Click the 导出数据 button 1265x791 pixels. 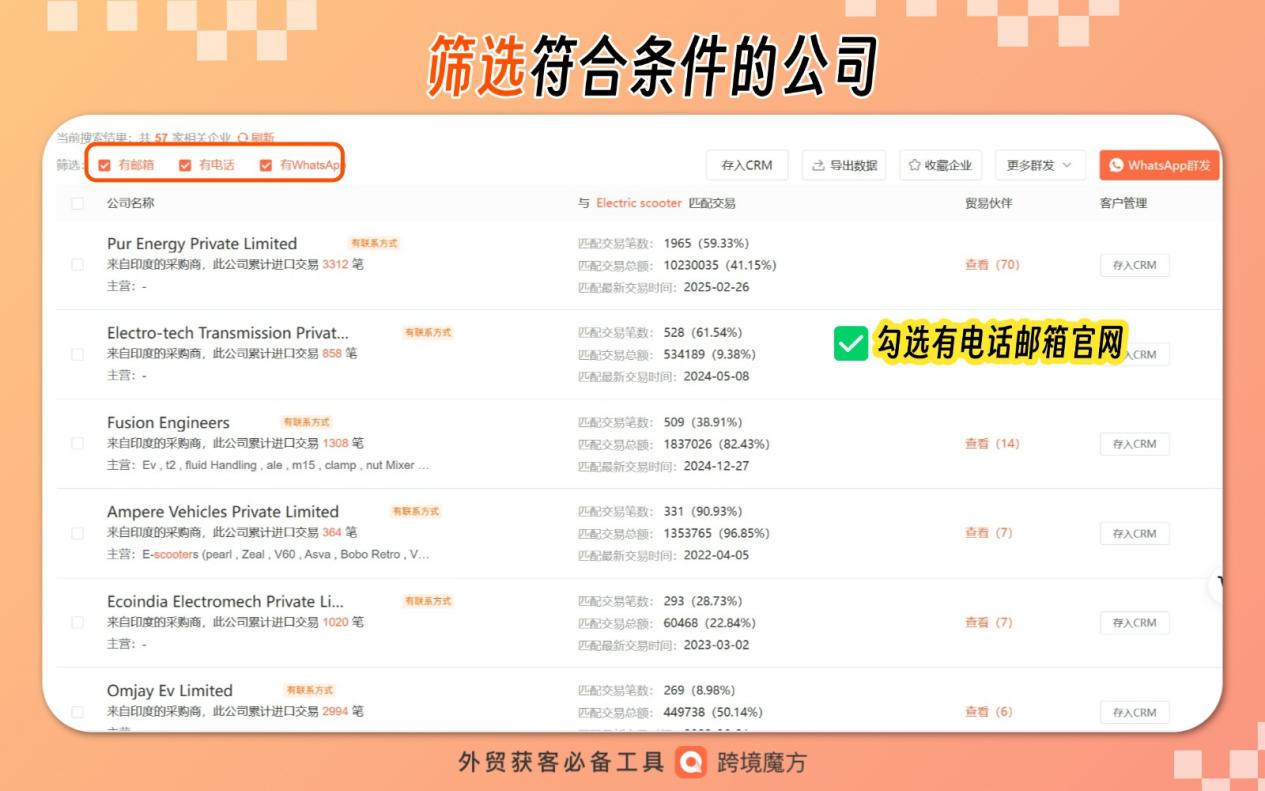tap(844, 165)
